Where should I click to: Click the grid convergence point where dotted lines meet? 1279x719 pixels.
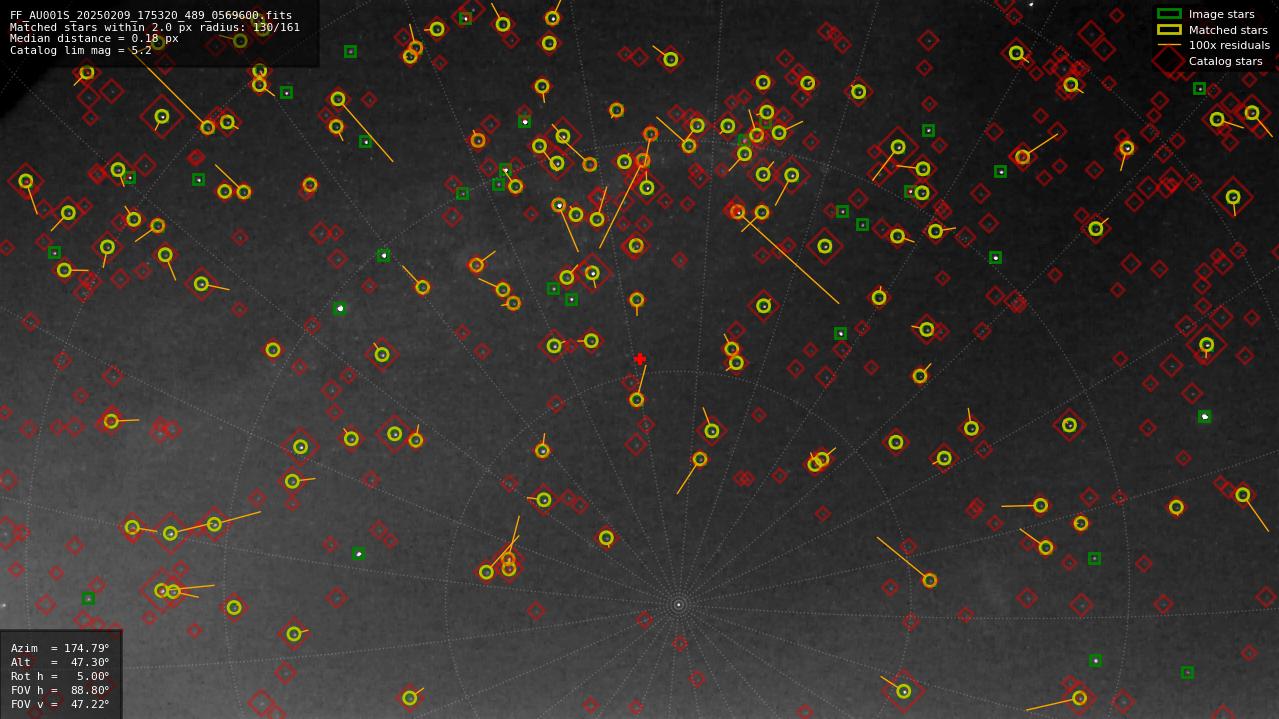point(678,604)
